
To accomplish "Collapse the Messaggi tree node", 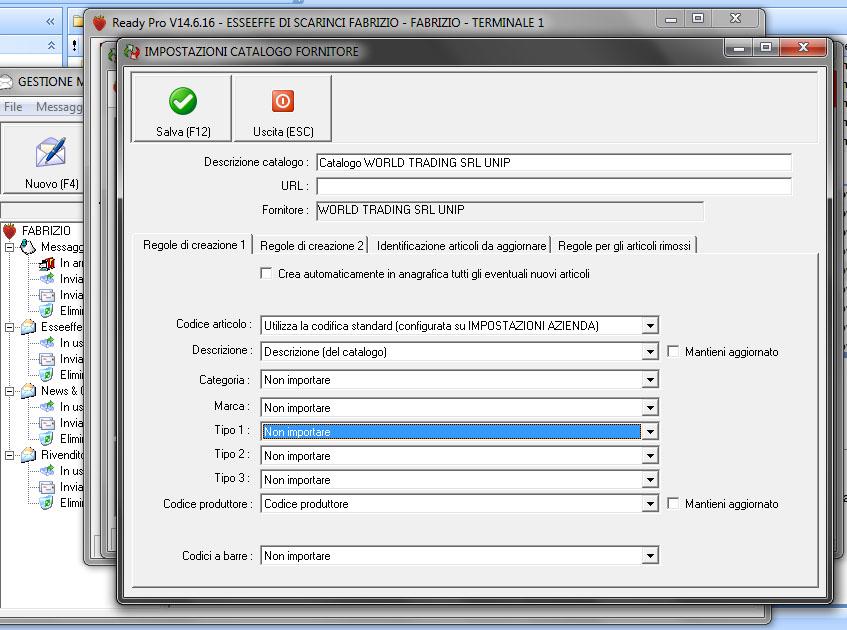I will click(x=9, y=247).
